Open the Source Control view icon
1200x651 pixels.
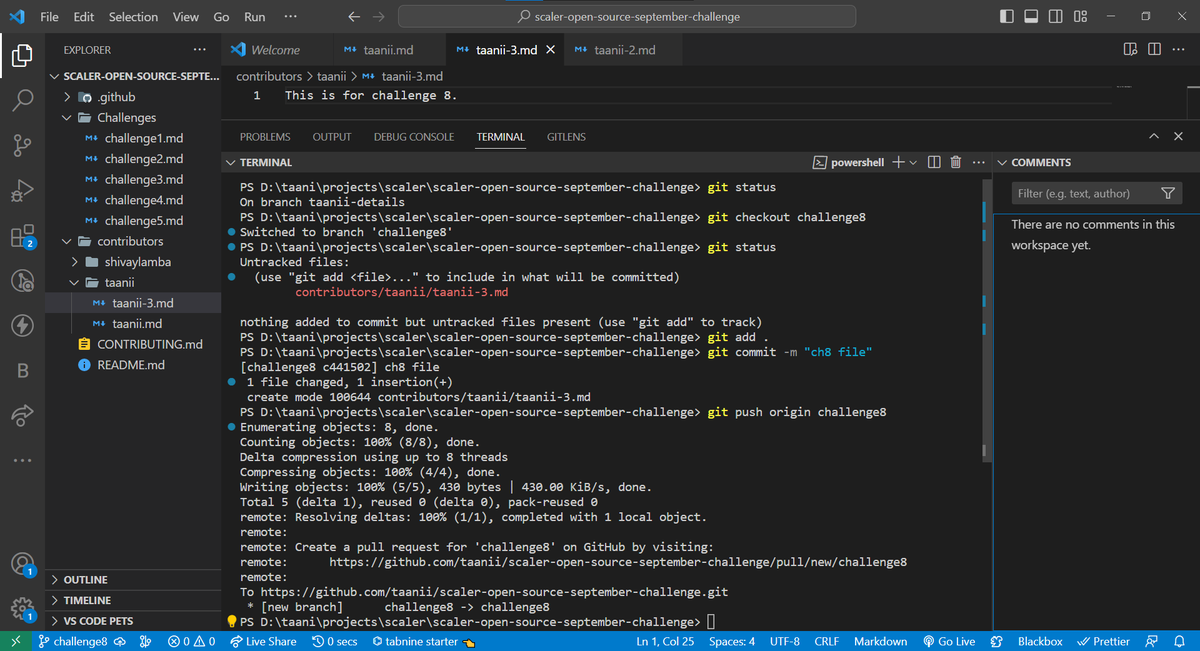tap(22, 146)
